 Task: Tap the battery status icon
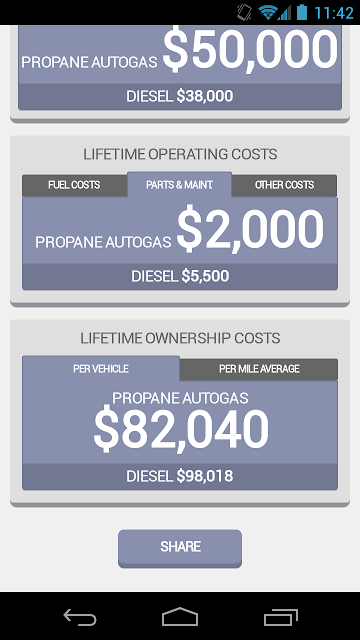302,12
